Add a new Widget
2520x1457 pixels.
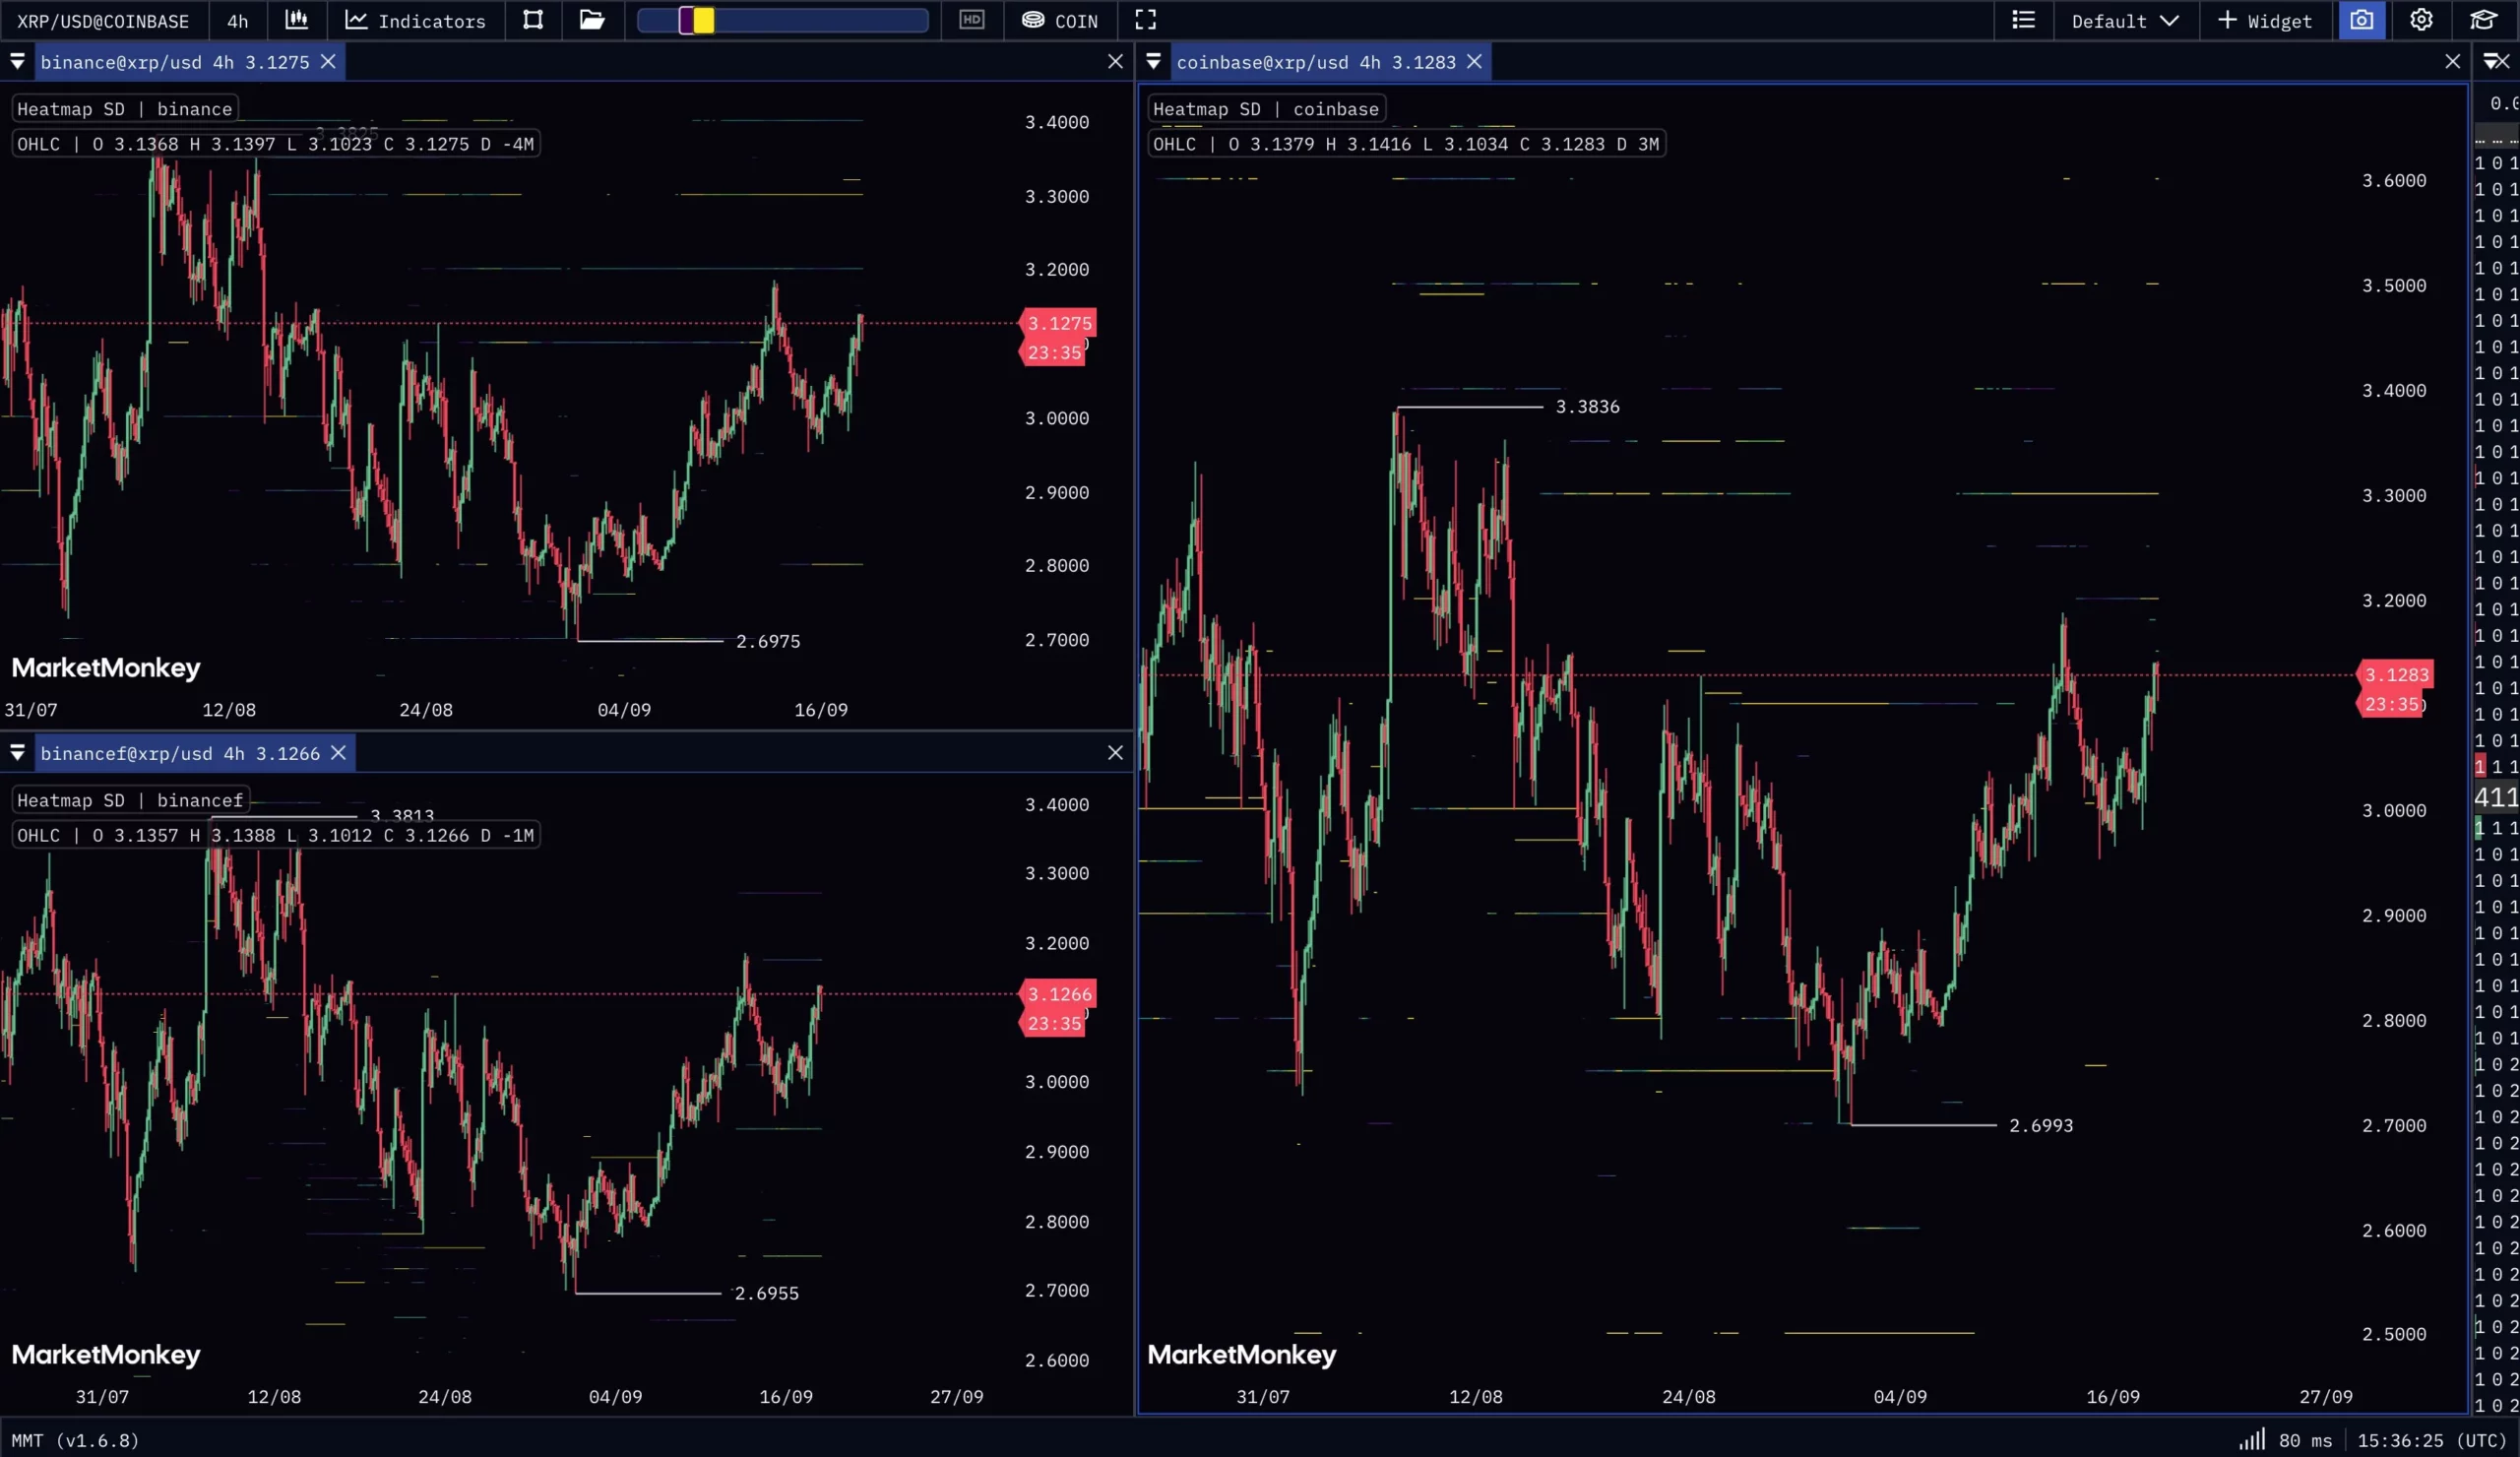pos(2265,20)
